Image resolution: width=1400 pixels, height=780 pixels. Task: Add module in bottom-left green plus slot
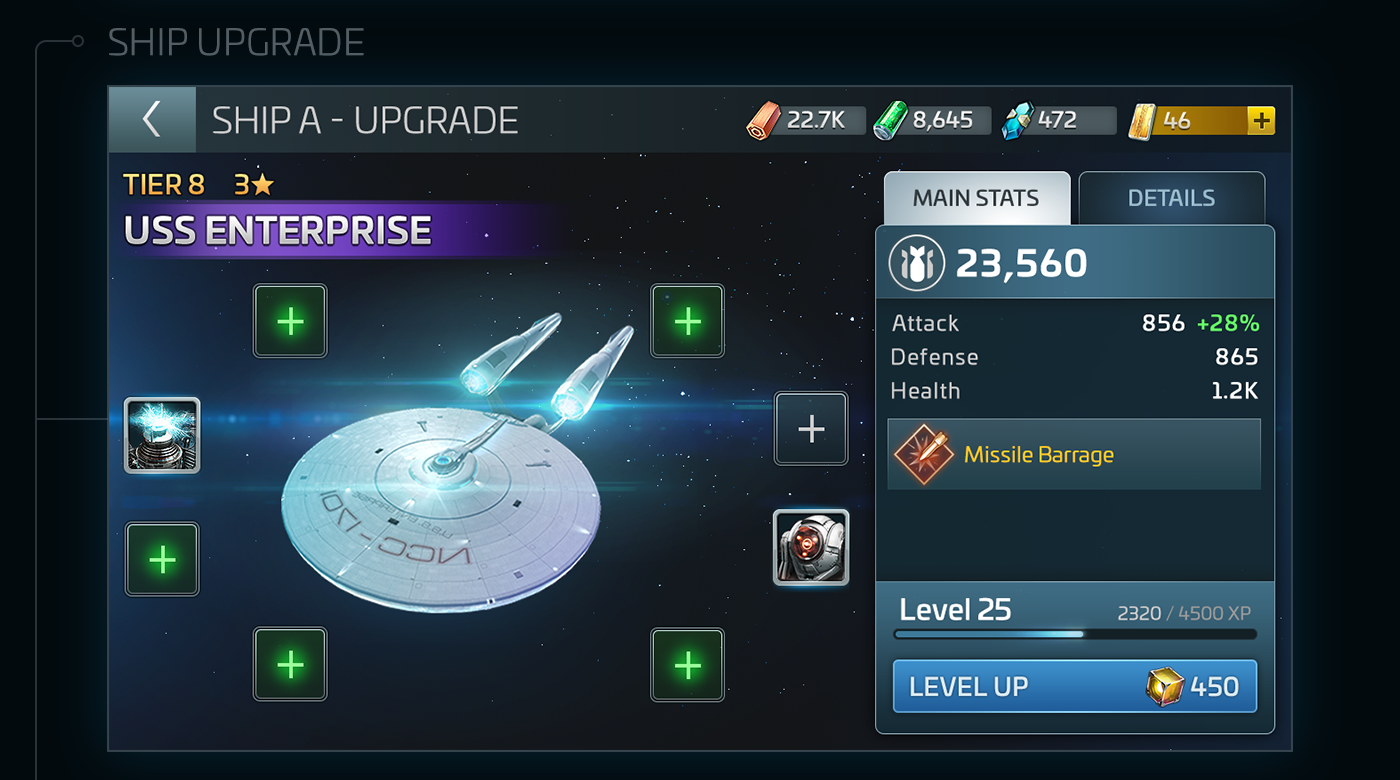coord(290,664)
